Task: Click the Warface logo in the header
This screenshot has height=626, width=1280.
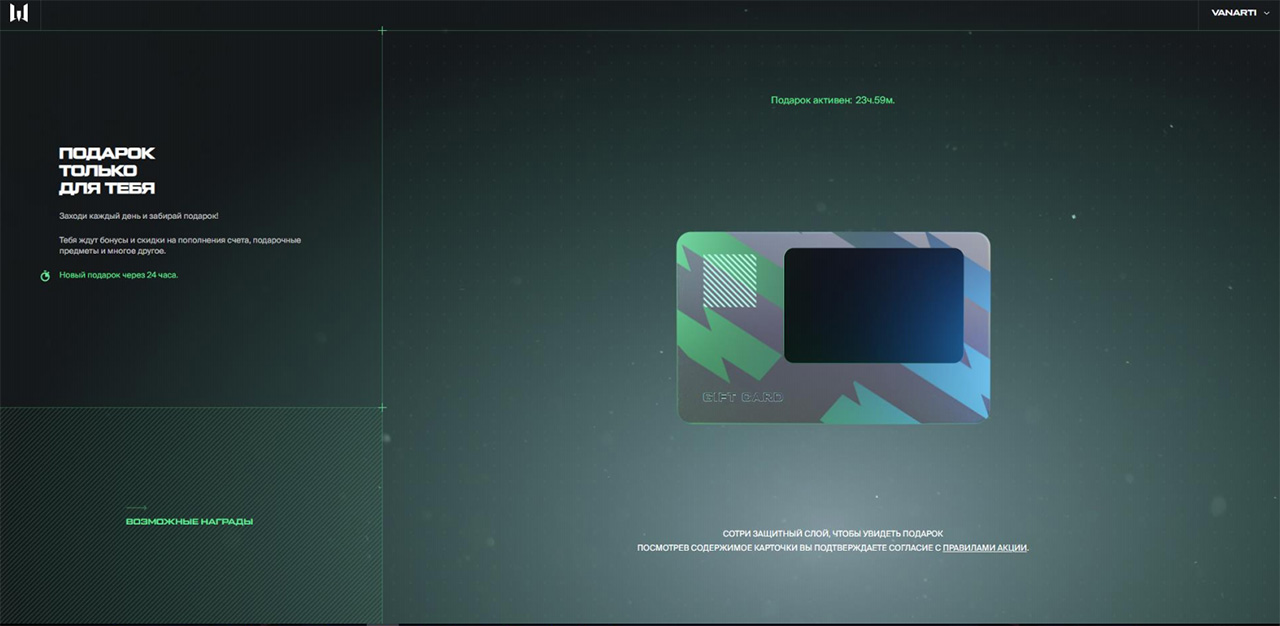Action: coord(19,13)
